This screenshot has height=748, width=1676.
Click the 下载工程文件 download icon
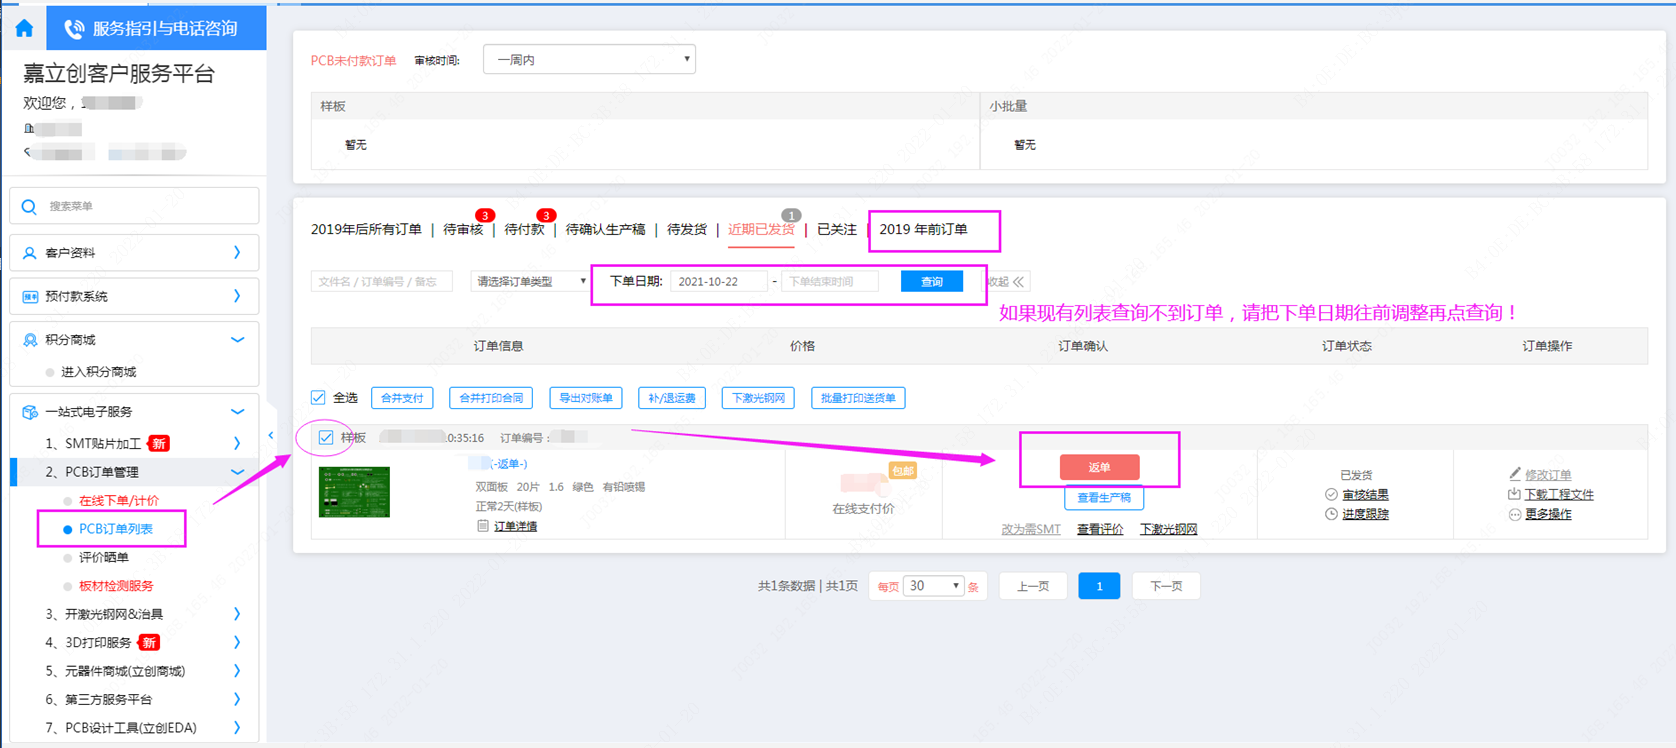[1514, 494]
